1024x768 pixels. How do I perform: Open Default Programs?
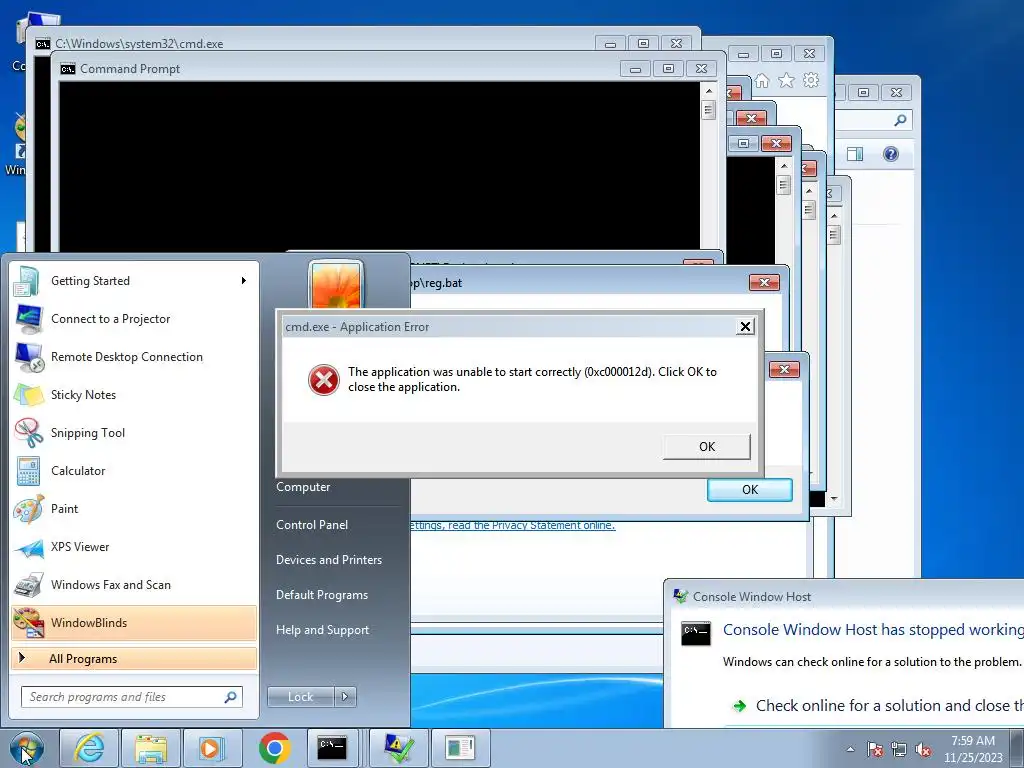click(321, 595)
